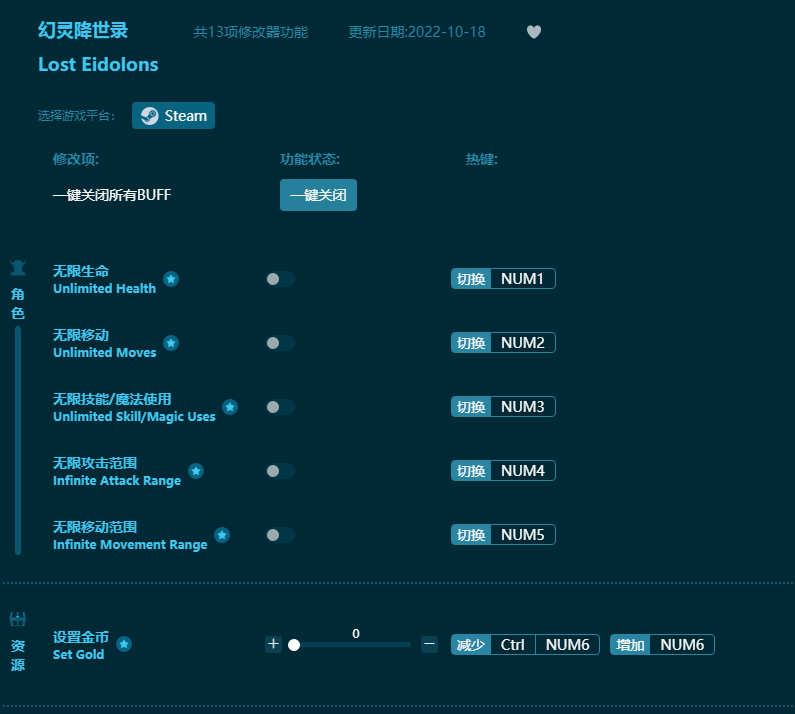795x714 pixels.
Task: Click the minus button for Set Gold
Action: click(x=429, y=644)
